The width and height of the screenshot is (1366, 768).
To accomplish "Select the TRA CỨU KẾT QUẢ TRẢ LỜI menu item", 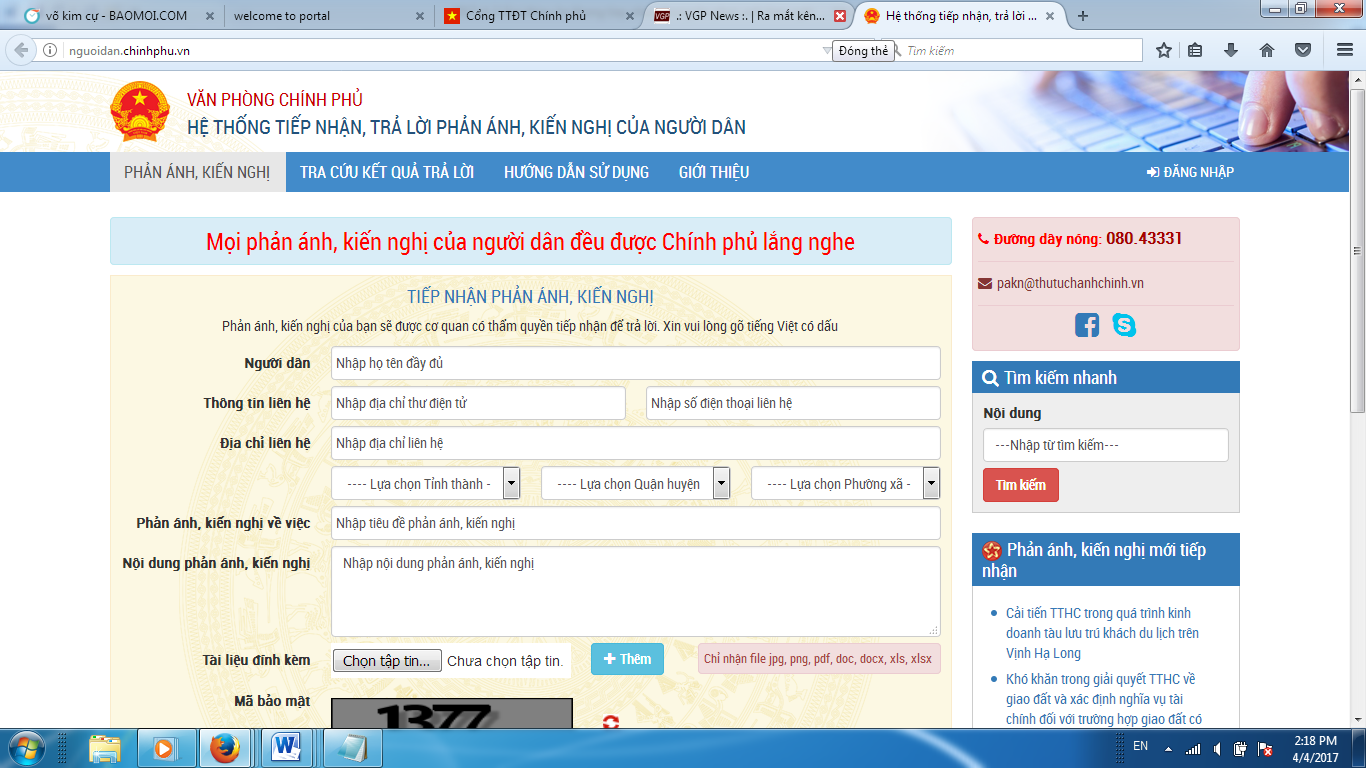I will click(388, 171).
